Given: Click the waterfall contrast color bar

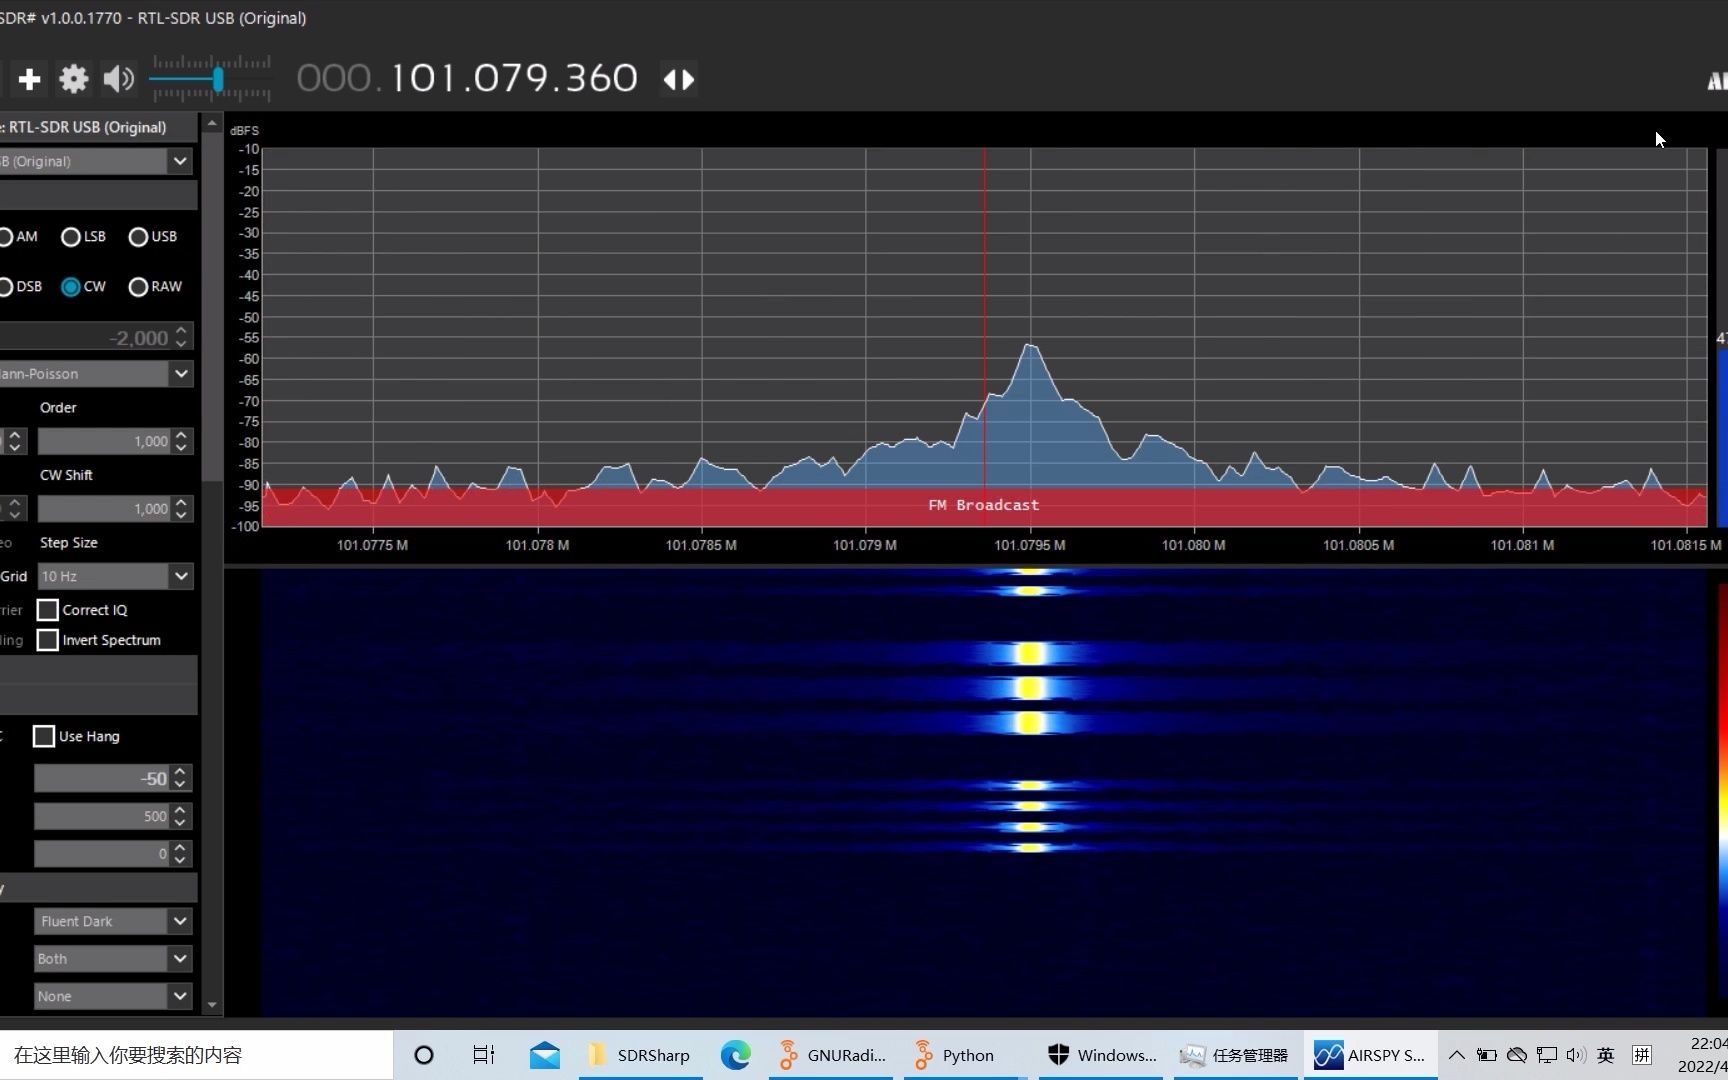Looking at the screenshot, I should tap(1722, 790).
